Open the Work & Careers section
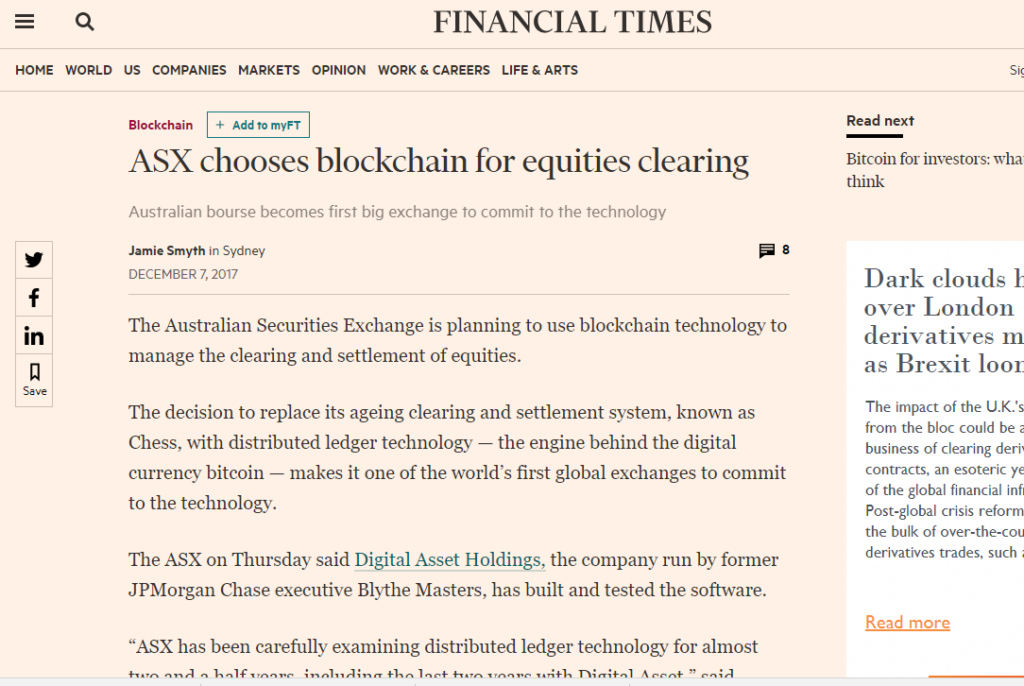 (434, 70)
